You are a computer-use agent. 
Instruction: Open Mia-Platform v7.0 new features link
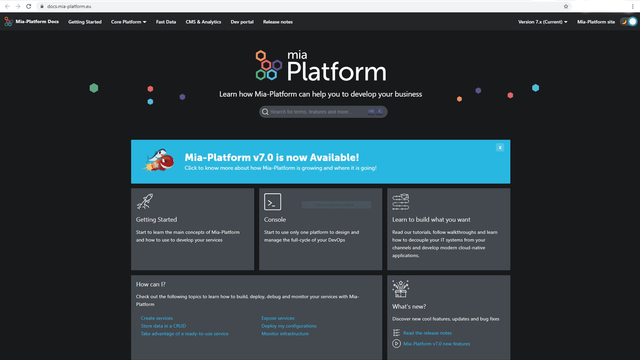437,344
